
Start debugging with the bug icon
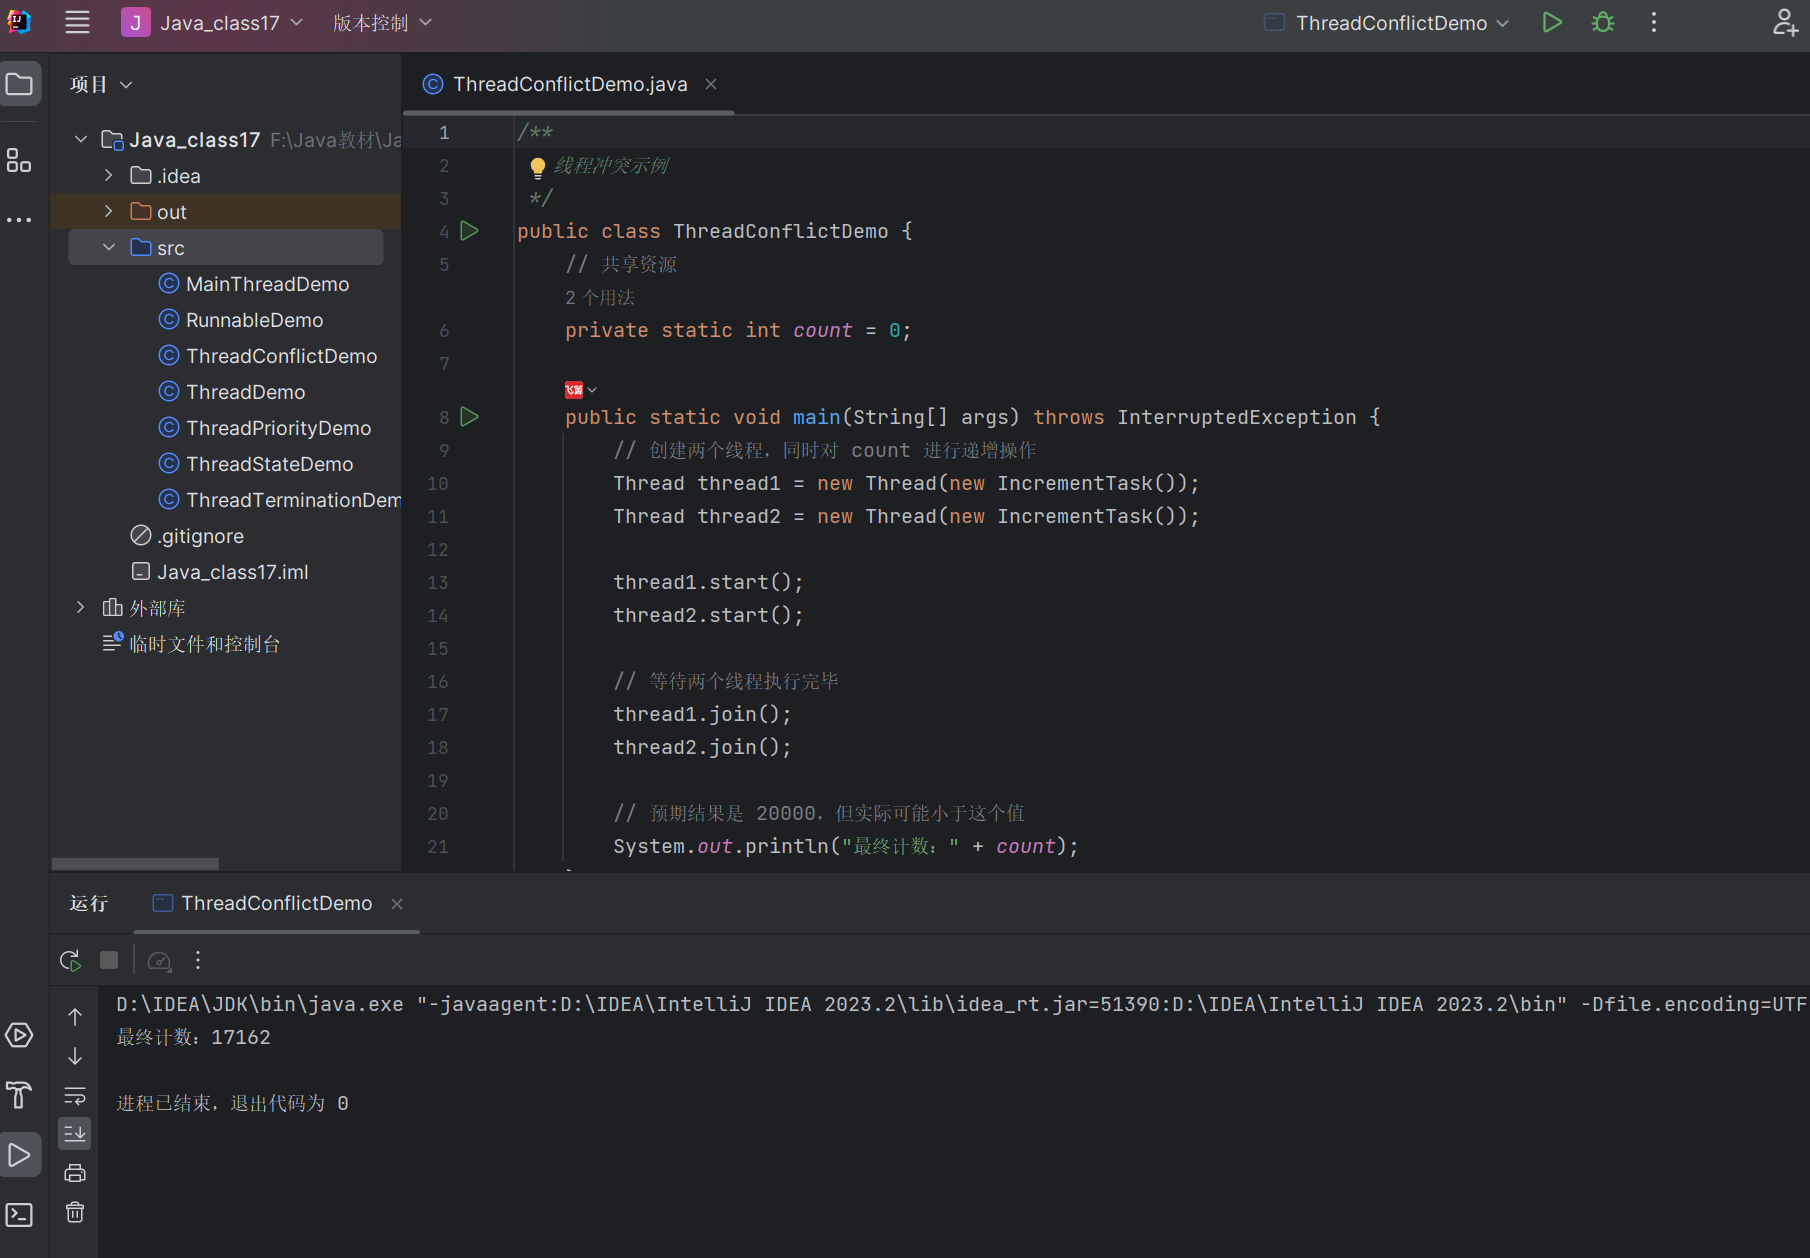[x=1603, y=23]
